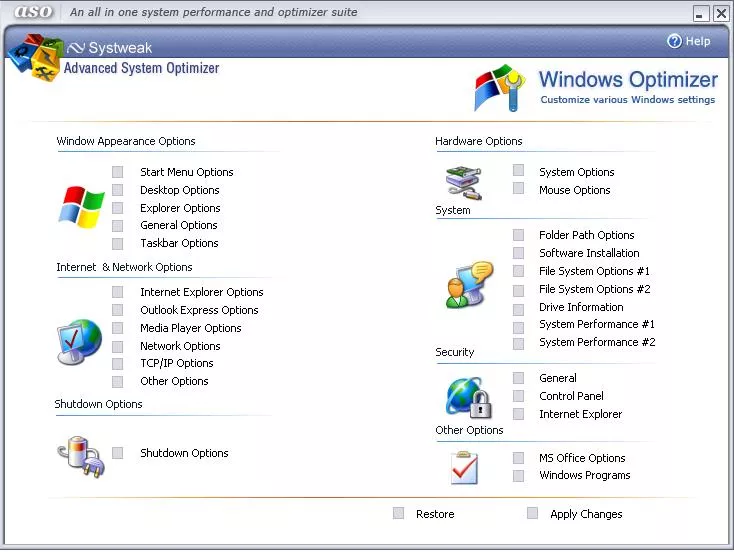Open the TCP/IP Options label
734x552 pixels.
pyautogui.click(x=176, y=363)
